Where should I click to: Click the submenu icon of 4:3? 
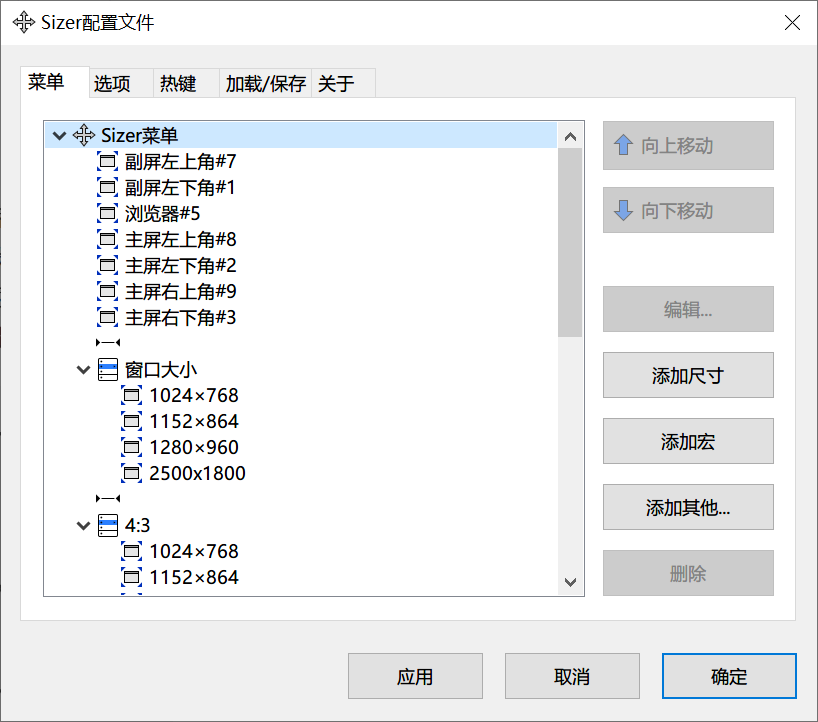(108, 525)
